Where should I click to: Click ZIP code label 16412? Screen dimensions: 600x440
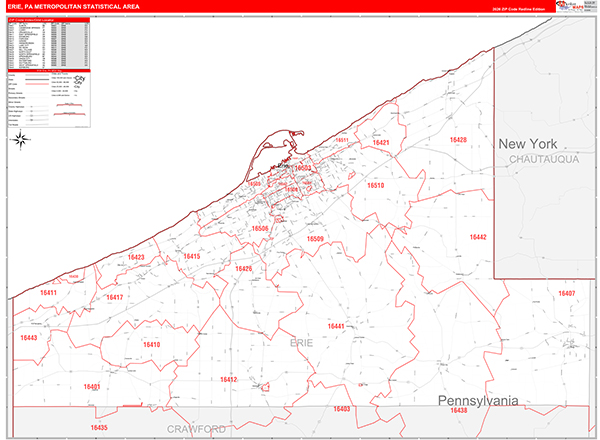pyautogui.click(x=228, y=380)
